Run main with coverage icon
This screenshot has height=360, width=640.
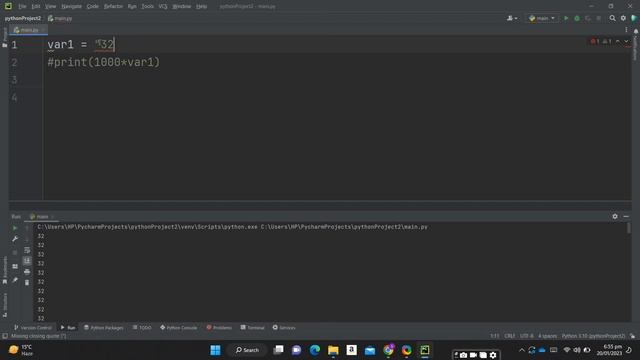(x=588, y=18)
